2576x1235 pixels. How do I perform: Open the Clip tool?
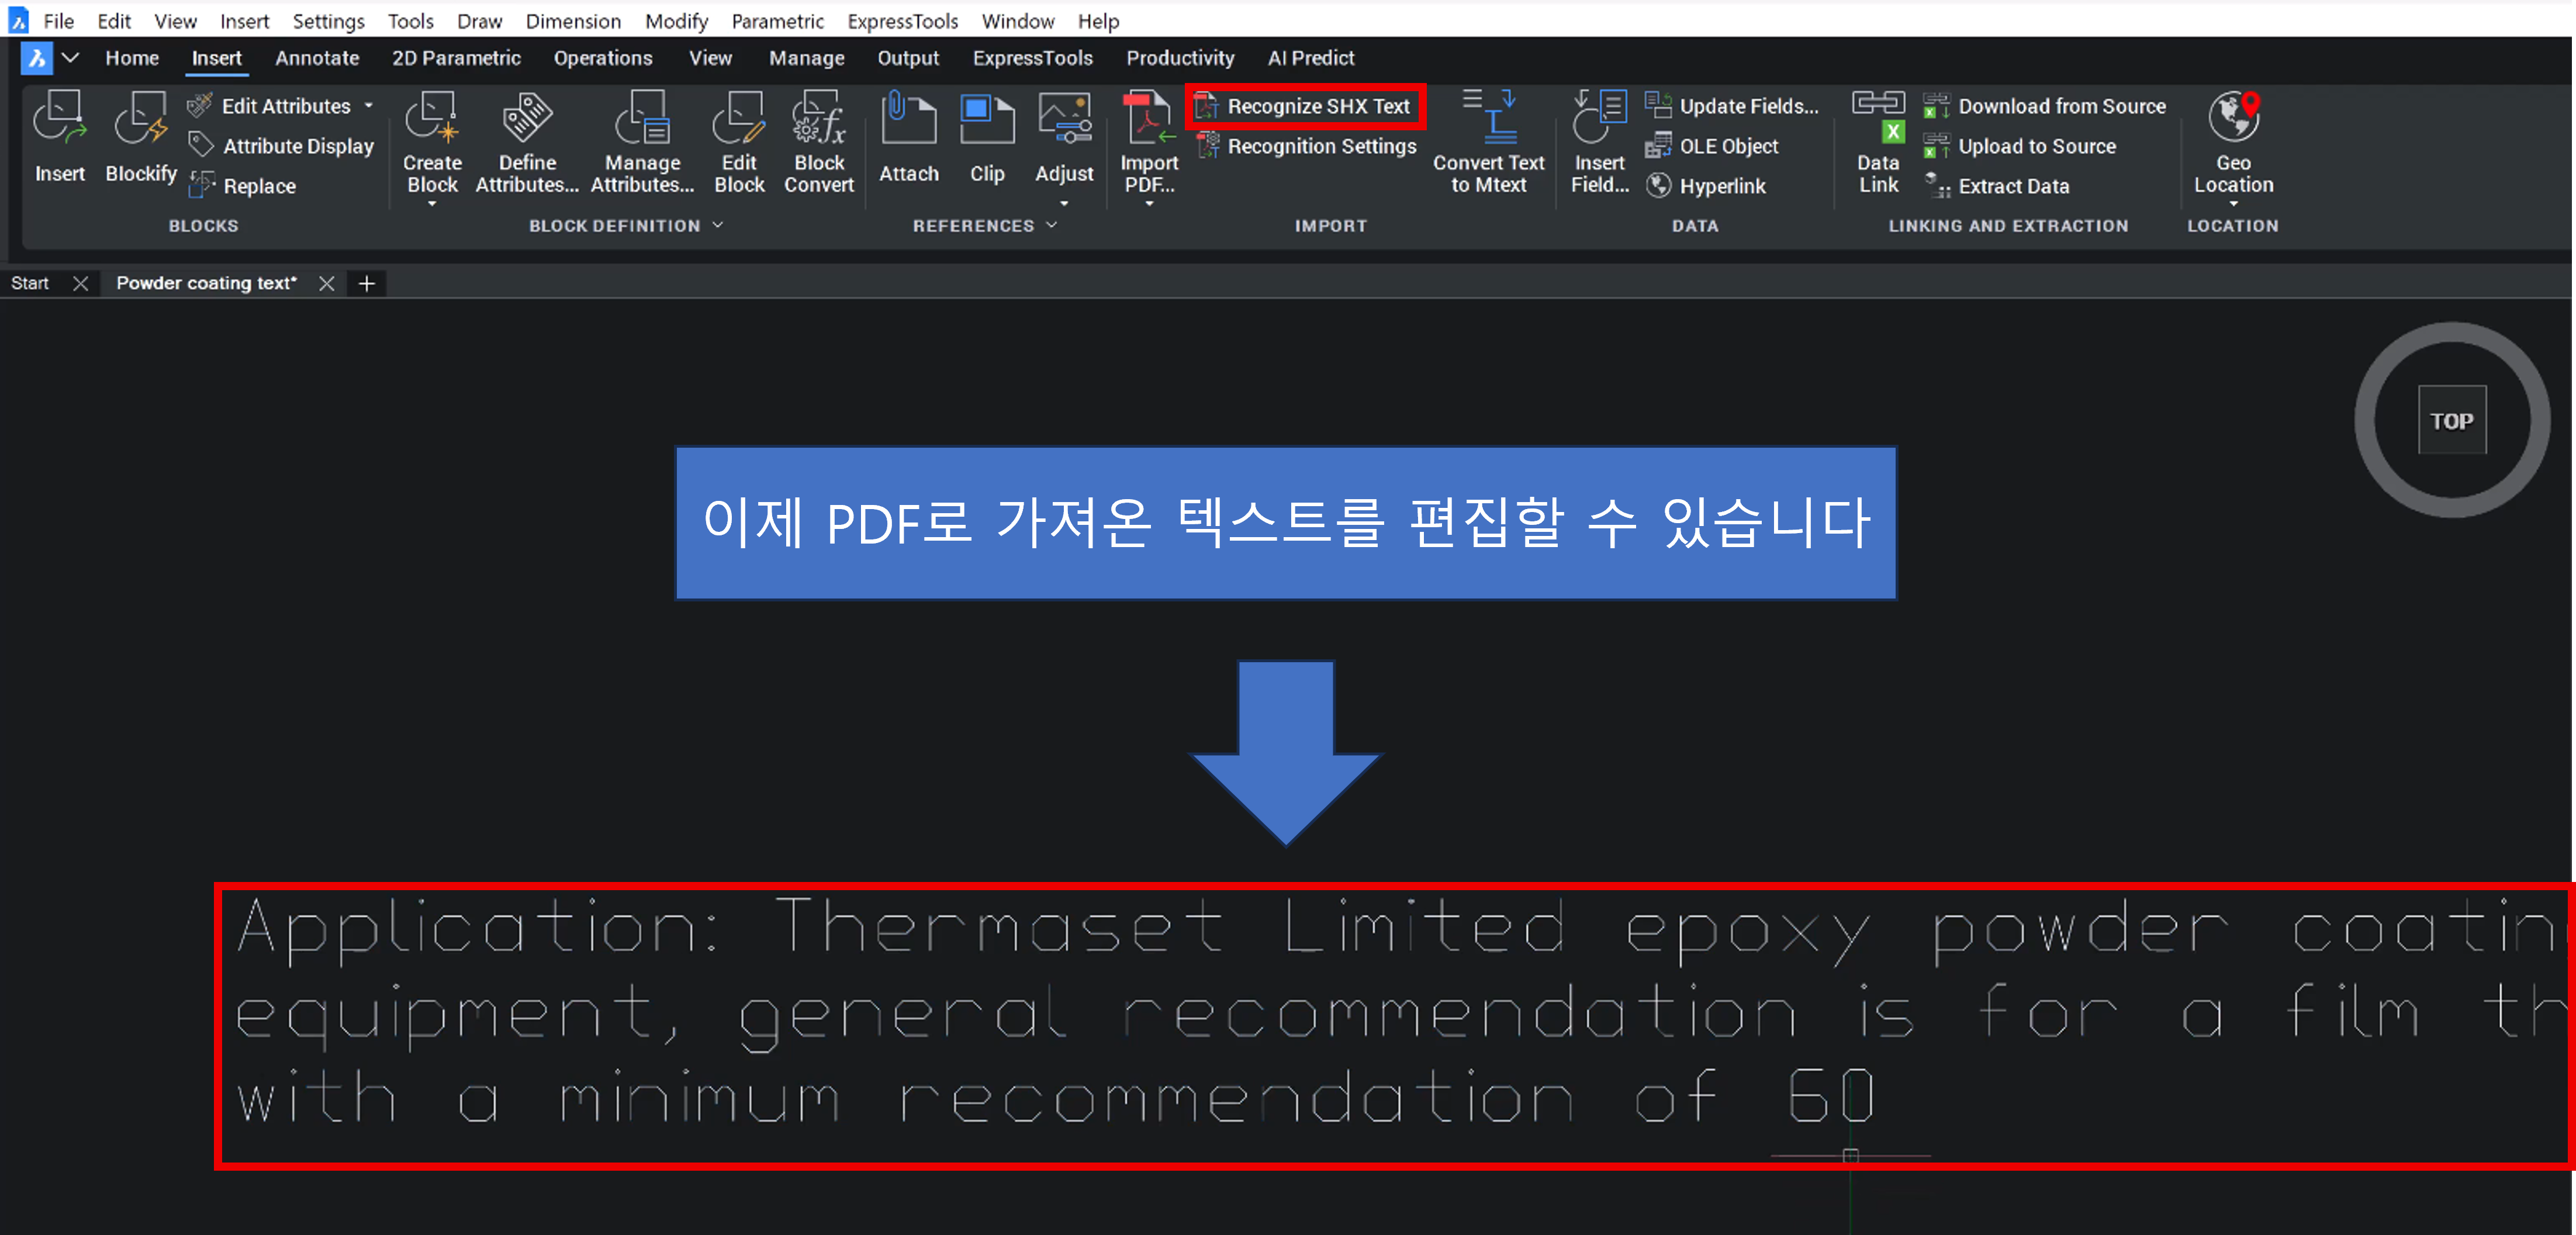987,140
